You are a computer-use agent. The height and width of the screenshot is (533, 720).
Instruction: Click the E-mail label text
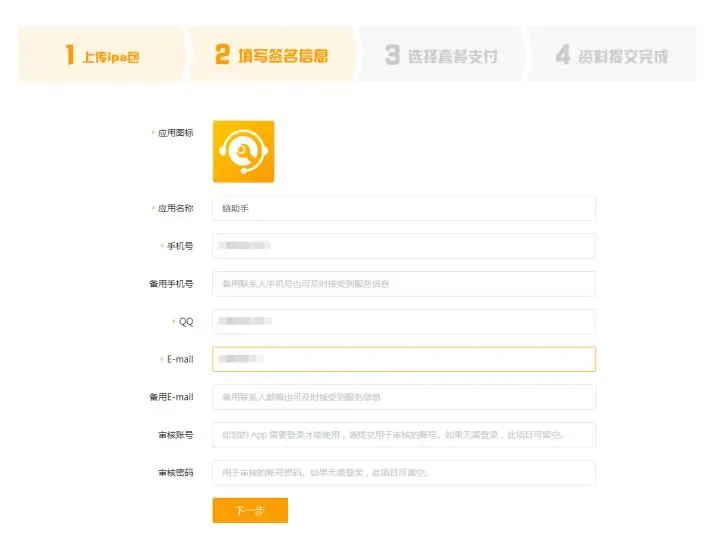[x=180, y=359]
